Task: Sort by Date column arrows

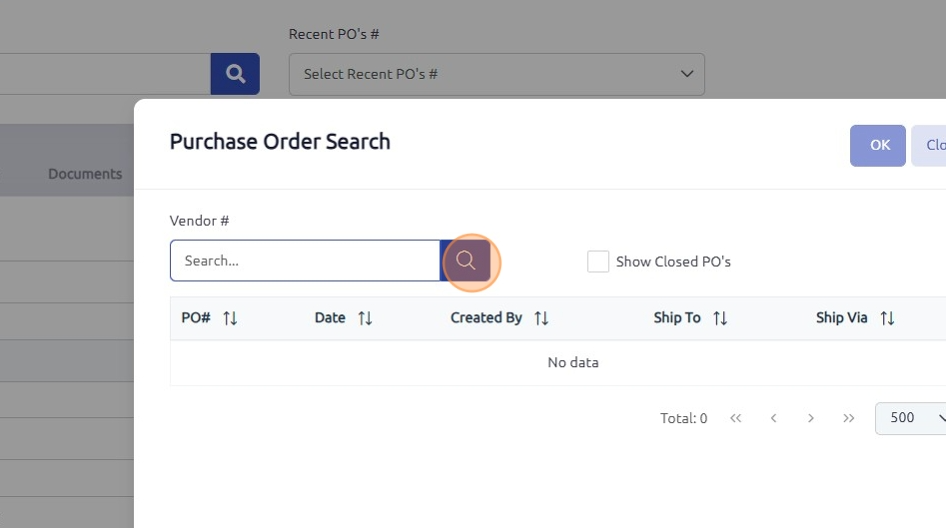Action: pos(365,318)
